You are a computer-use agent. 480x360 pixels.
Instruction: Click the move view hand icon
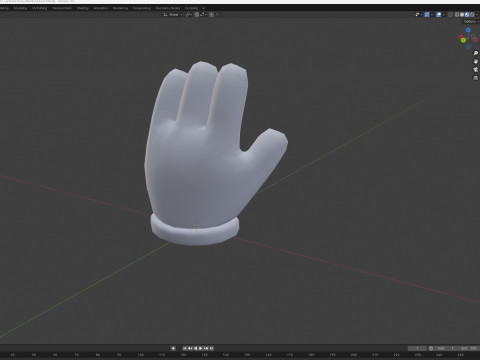pyautogui.click(x=476, y=62)
